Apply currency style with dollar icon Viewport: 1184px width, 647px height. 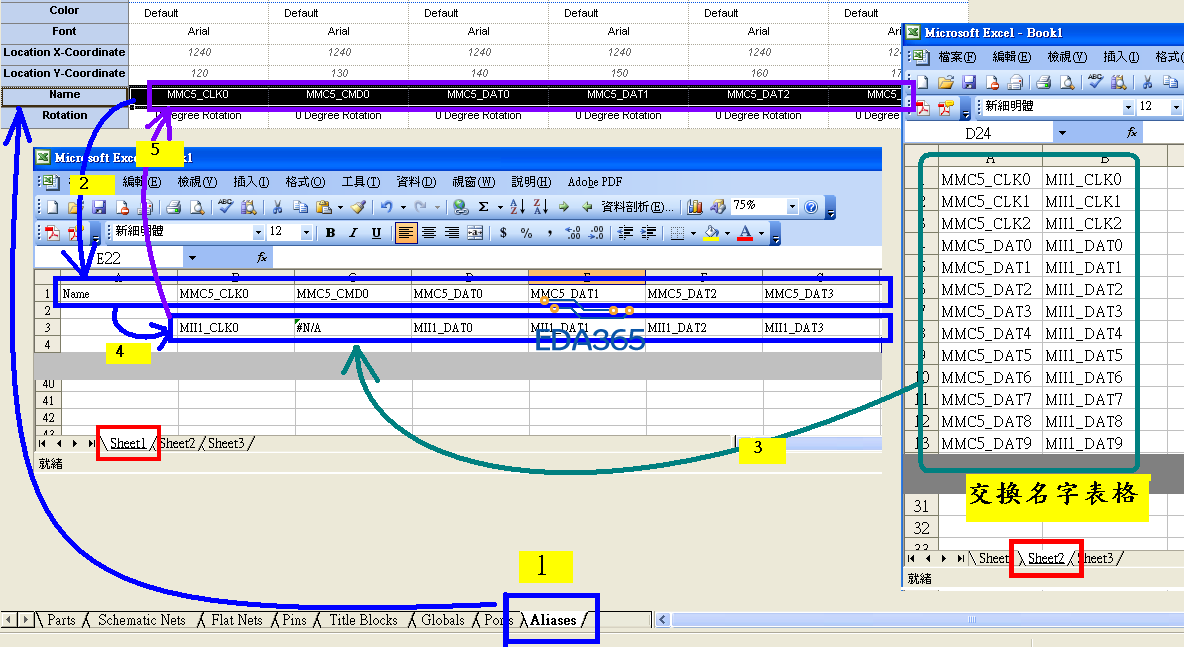pyautogui.click(x=503, y=233)
